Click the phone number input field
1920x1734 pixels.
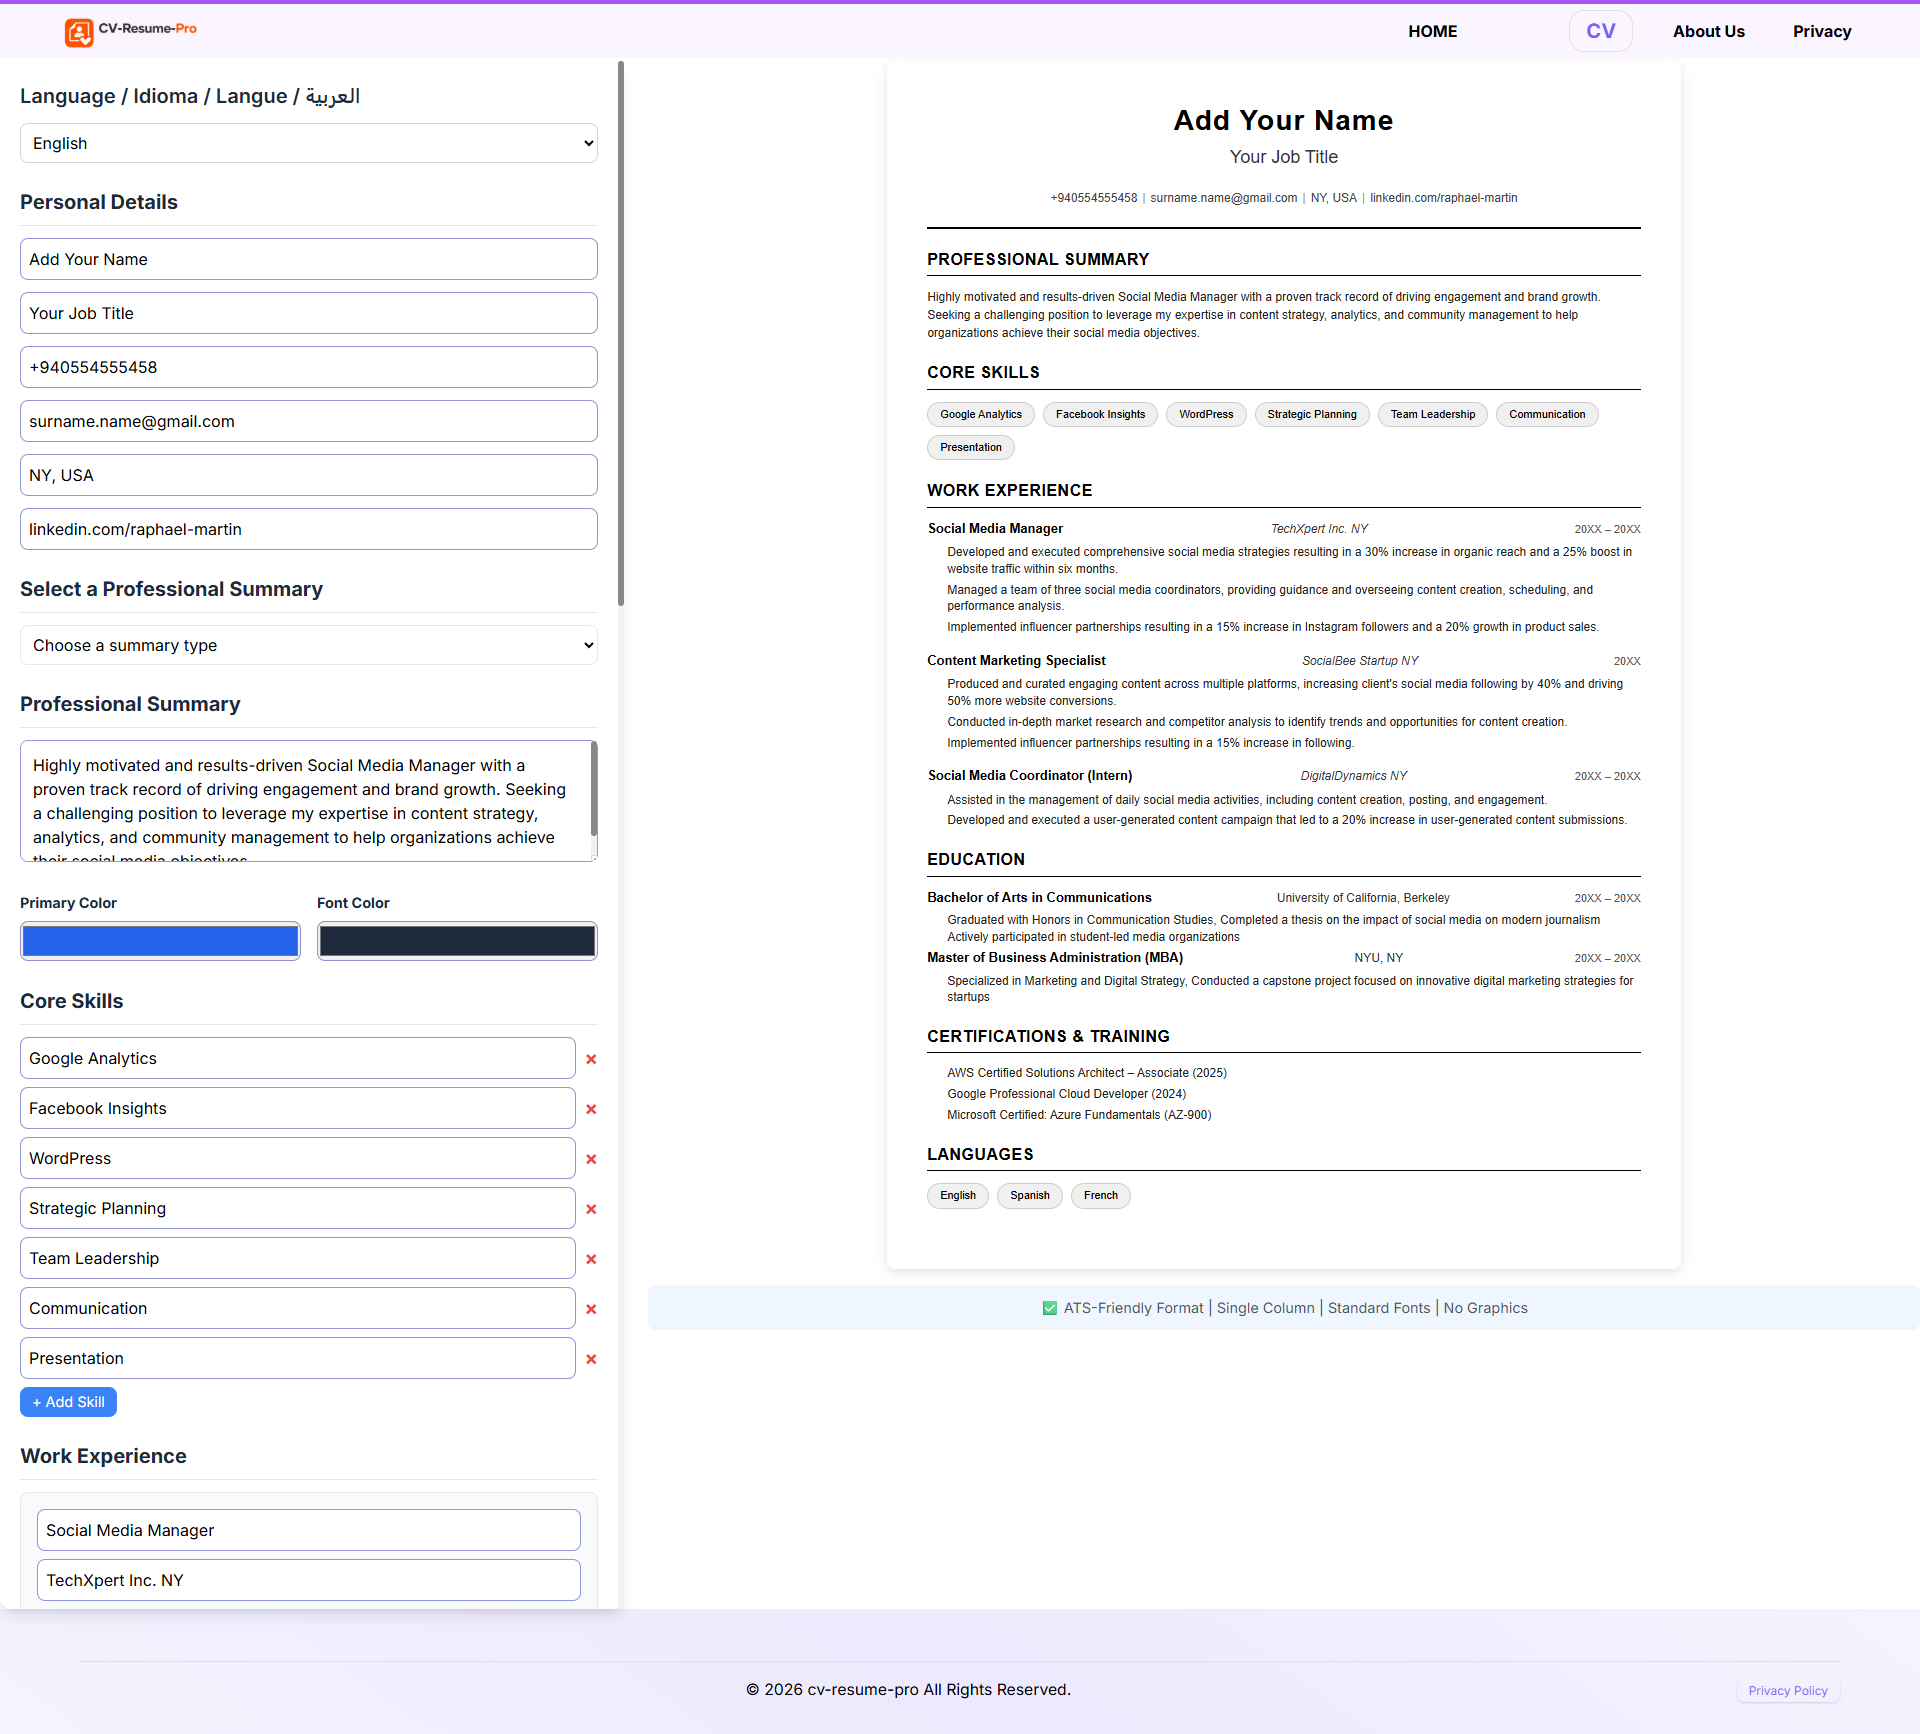(x=309, y=367)
